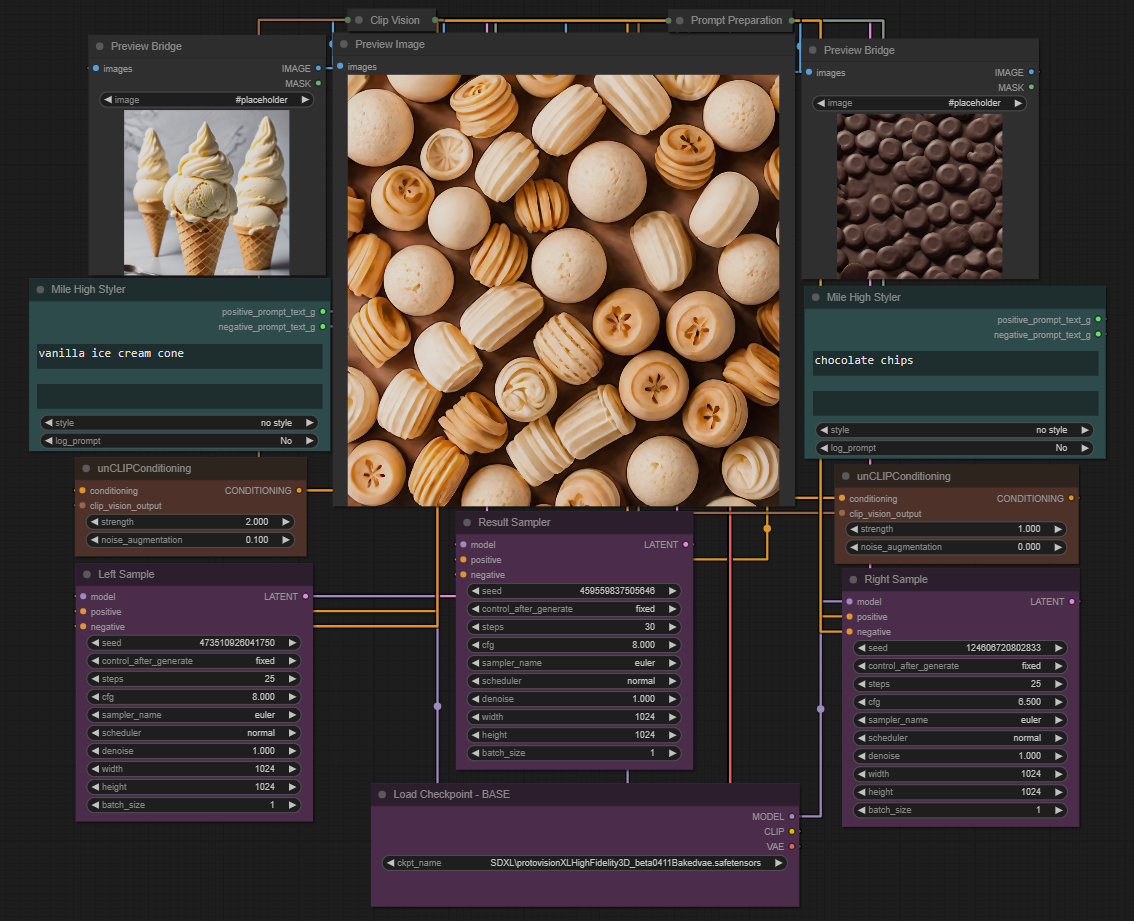The height and width of the screenshot is (921, 1134).
Task: Select the Clip Vision node header
Action: (395, 20)
